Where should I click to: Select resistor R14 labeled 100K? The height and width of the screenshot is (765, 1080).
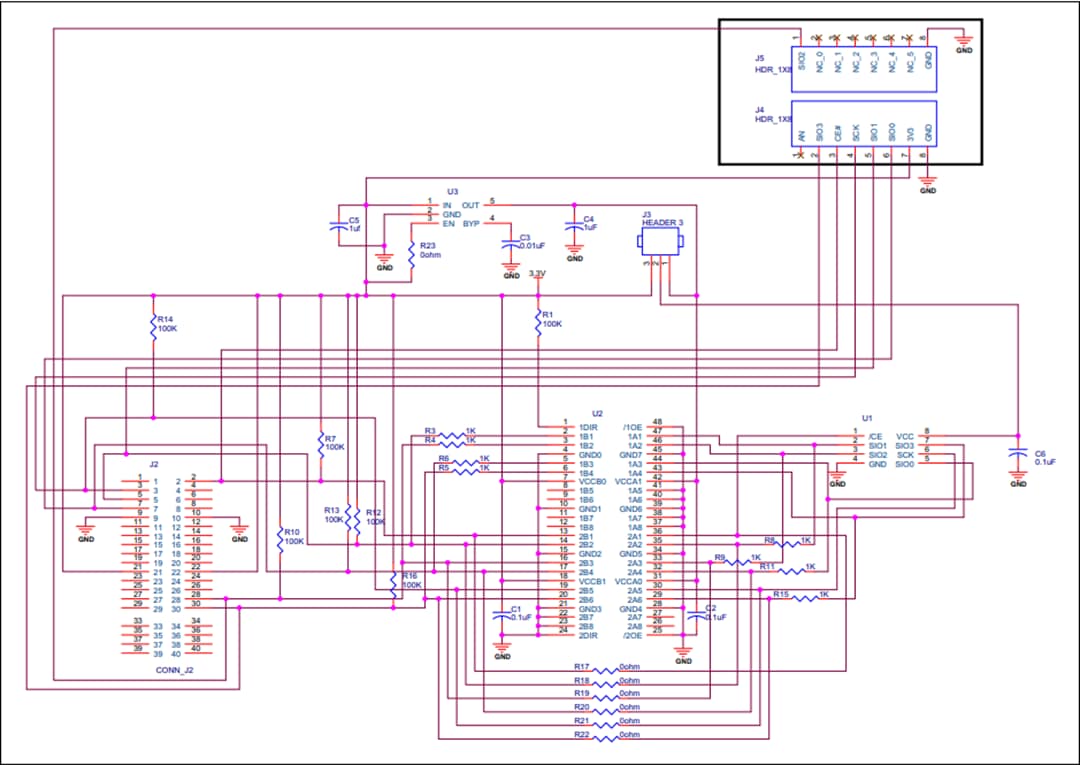[x=152, y=328]
